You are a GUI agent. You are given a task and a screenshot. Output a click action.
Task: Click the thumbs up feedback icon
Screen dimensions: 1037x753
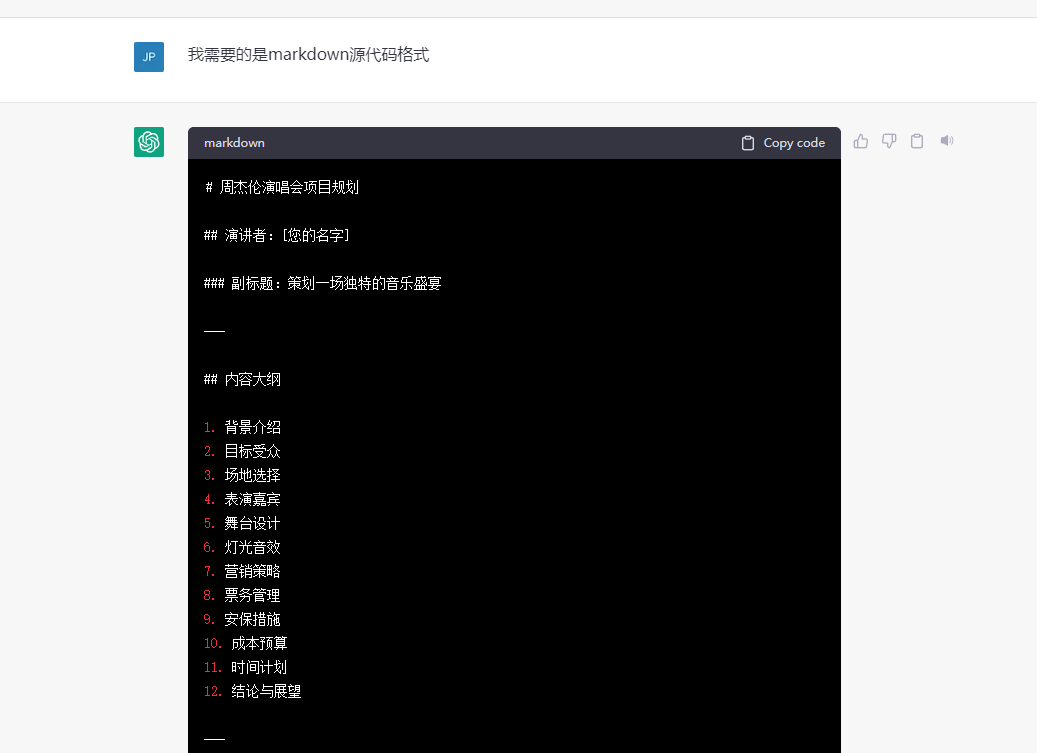[x=860, y=141]
